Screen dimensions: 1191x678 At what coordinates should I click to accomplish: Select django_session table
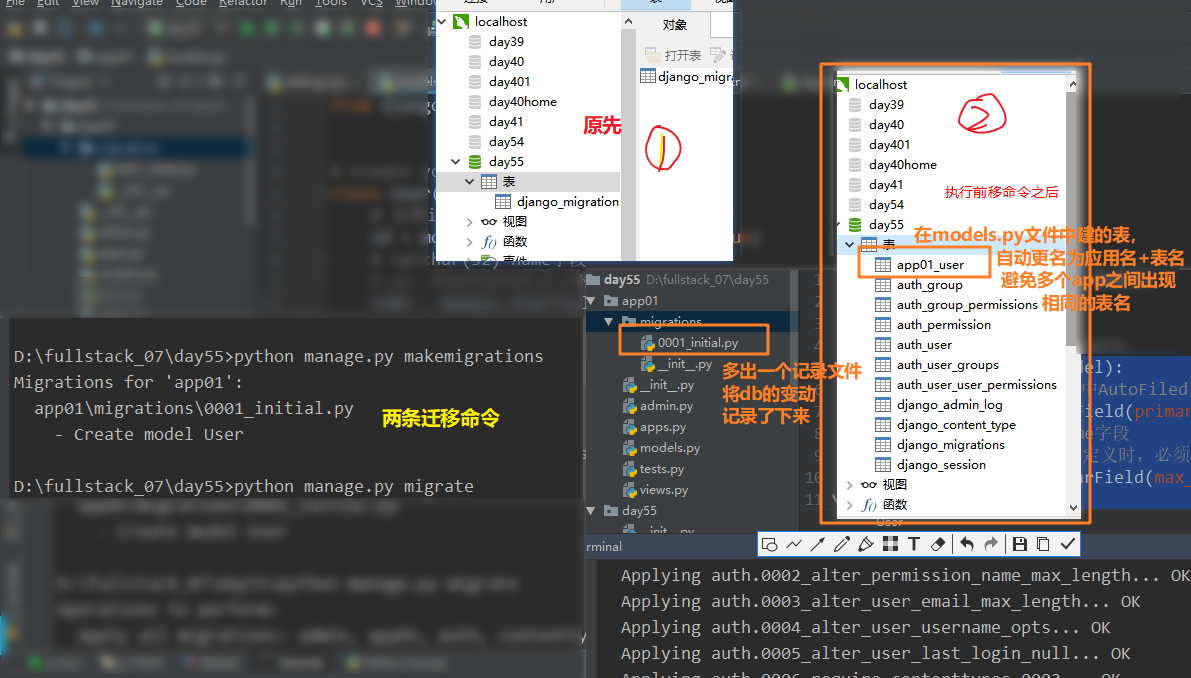pyautogui.click(x=941, y=465)
